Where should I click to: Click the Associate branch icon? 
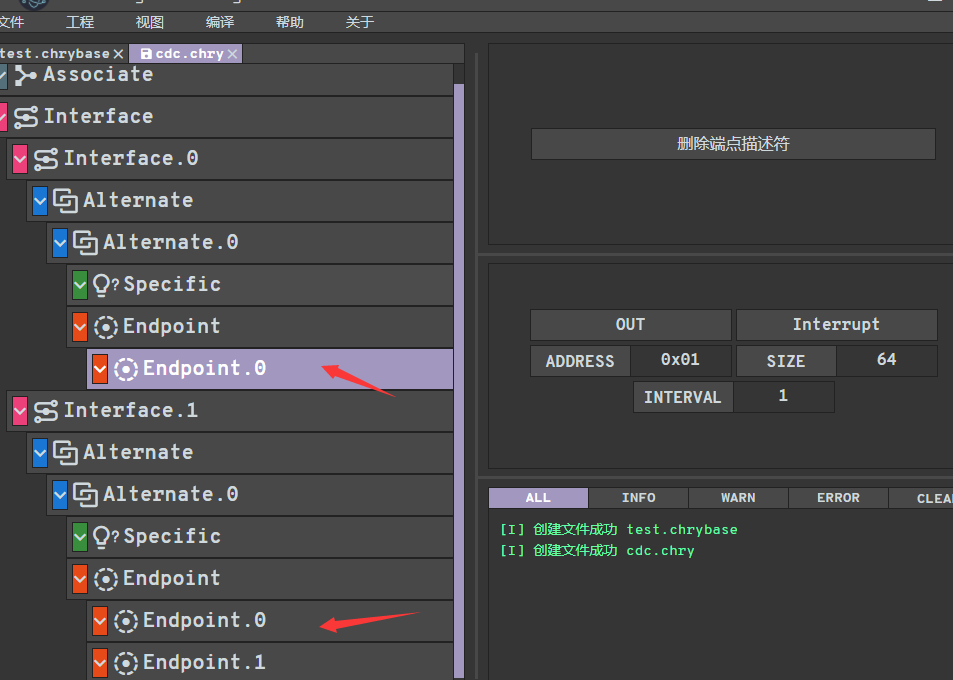tap(26, 75)
